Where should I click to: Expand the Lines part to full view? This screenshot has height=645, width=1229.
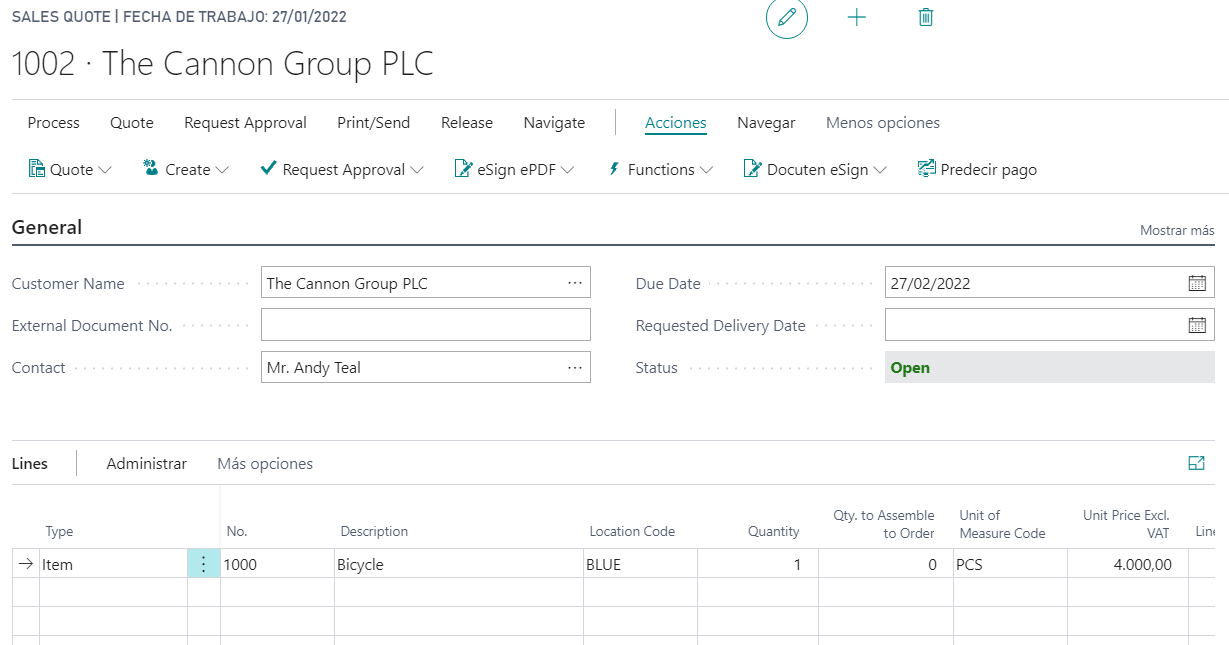[x=1196, y=463]
